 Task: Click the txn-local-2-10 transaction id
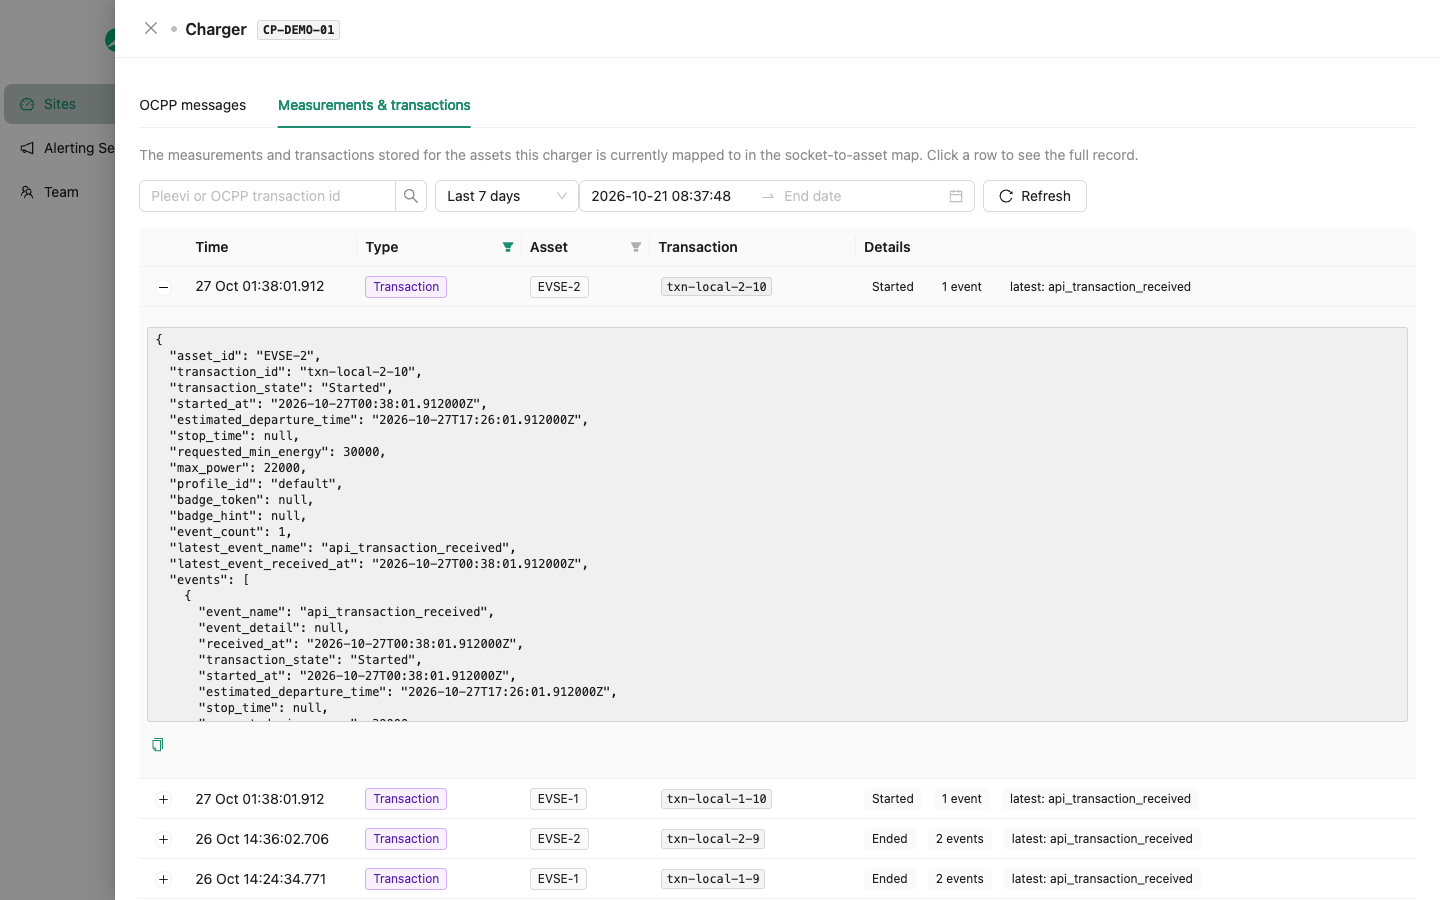coord(716,287)
